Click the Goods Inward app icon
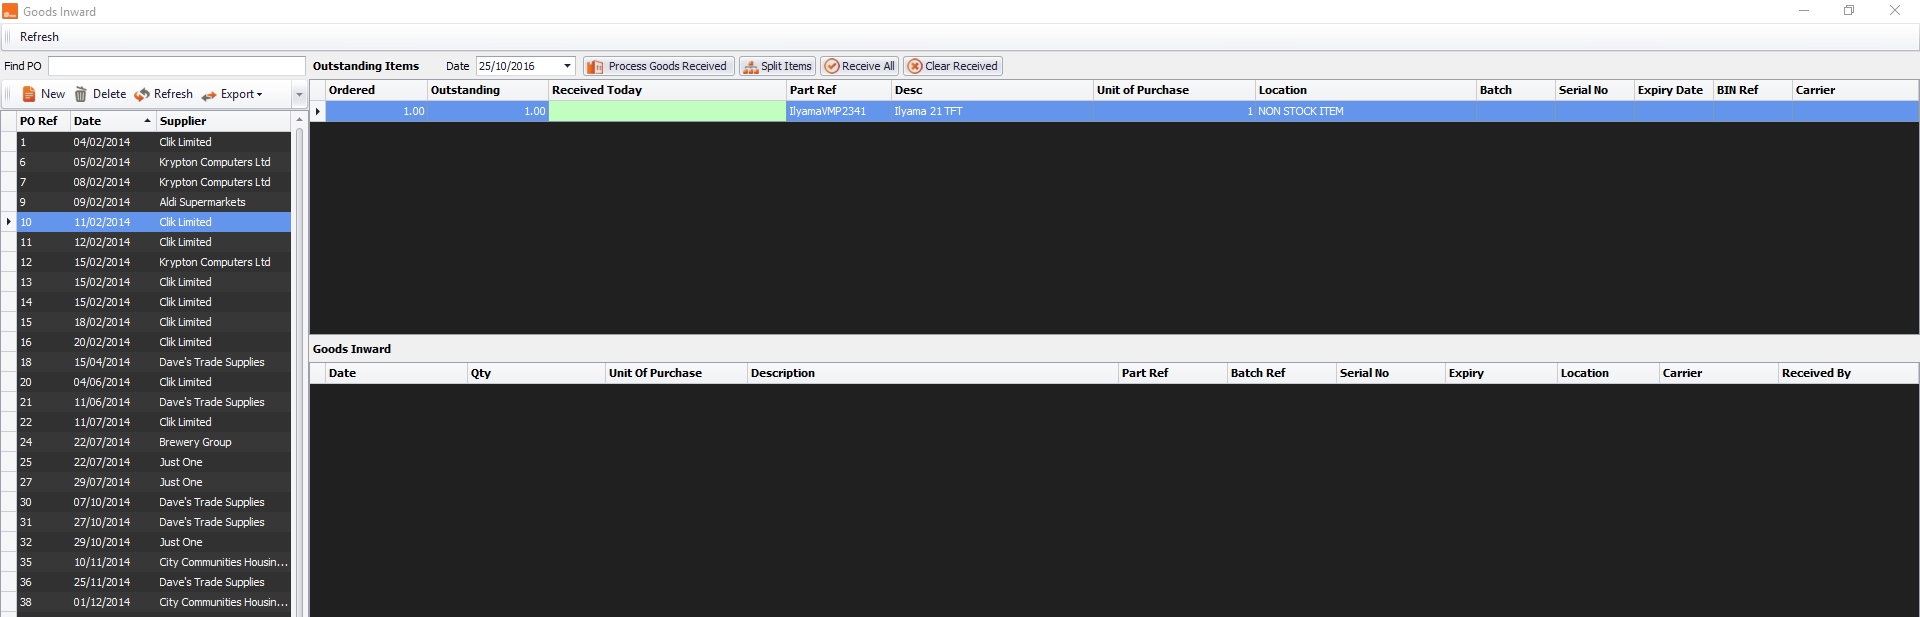The height and width of the screenshot is (617, 1920). coord(10,11)
